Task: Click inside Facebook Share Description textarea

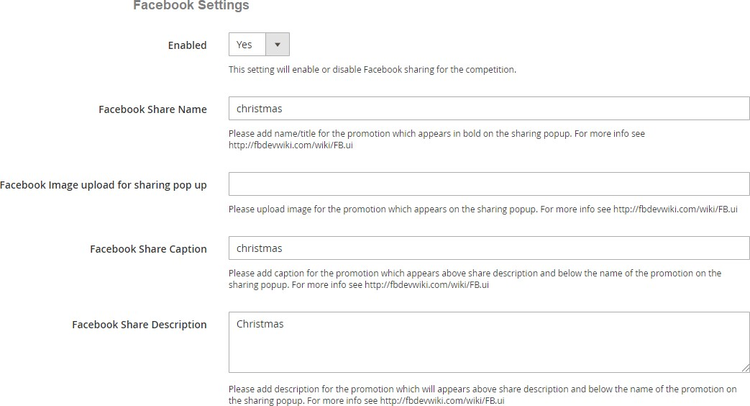Action: pos(489,343)
